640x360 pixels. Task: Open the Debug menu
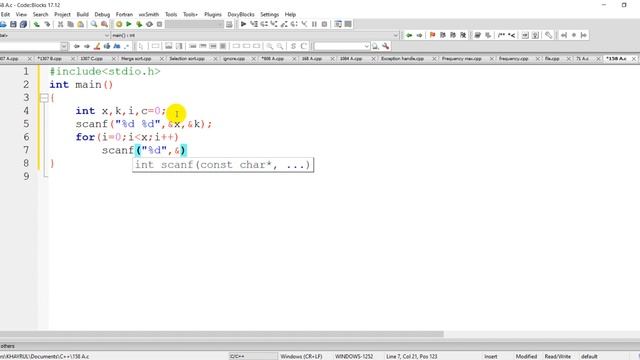click(102, 14)
